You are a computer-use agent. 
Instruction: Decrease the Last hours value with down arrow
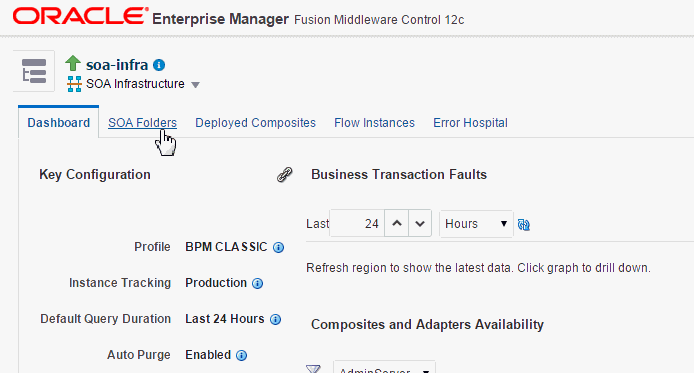(x=420, y=223)
